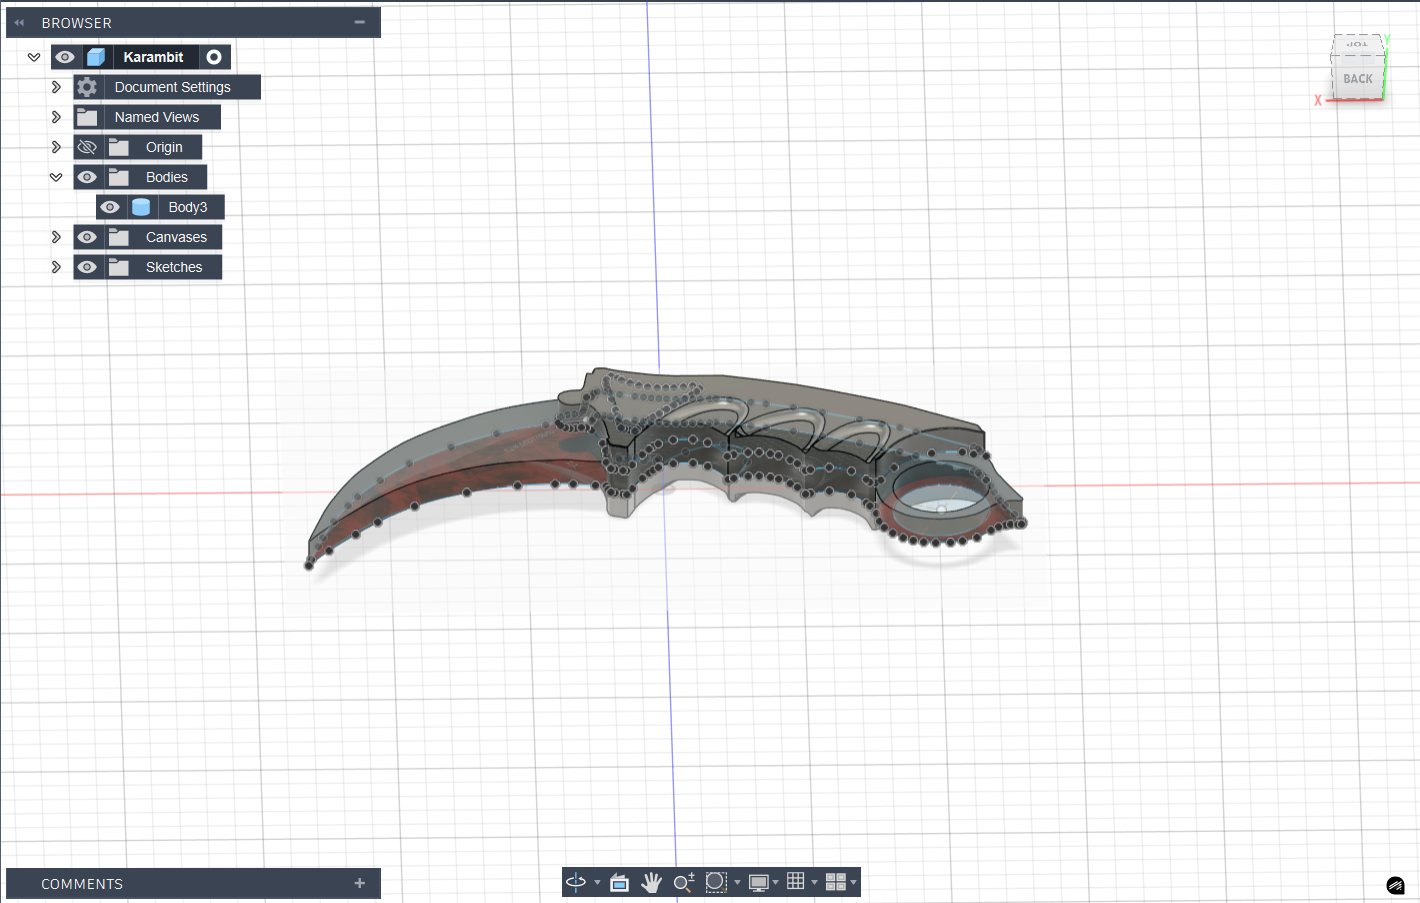This screenshot has width=1420, height=903.
Task: Select the Body3 body icon
Action: [x=141, y=207]
